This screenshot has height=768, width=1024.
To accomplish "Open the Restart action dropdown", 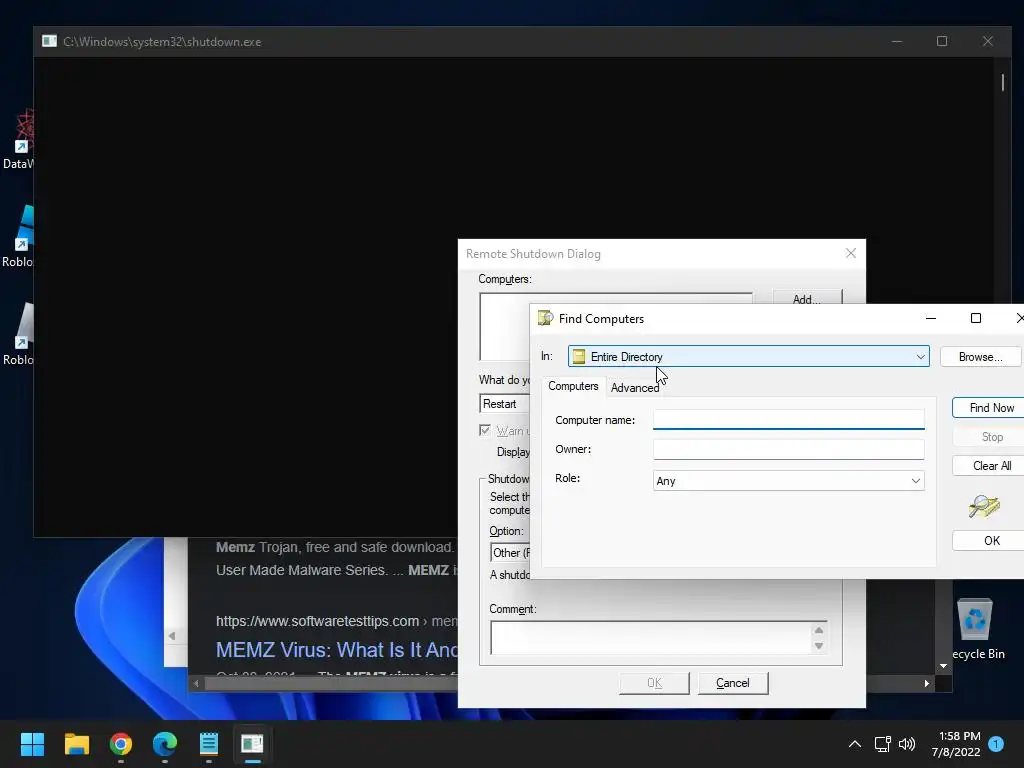I will click(505, 404).
